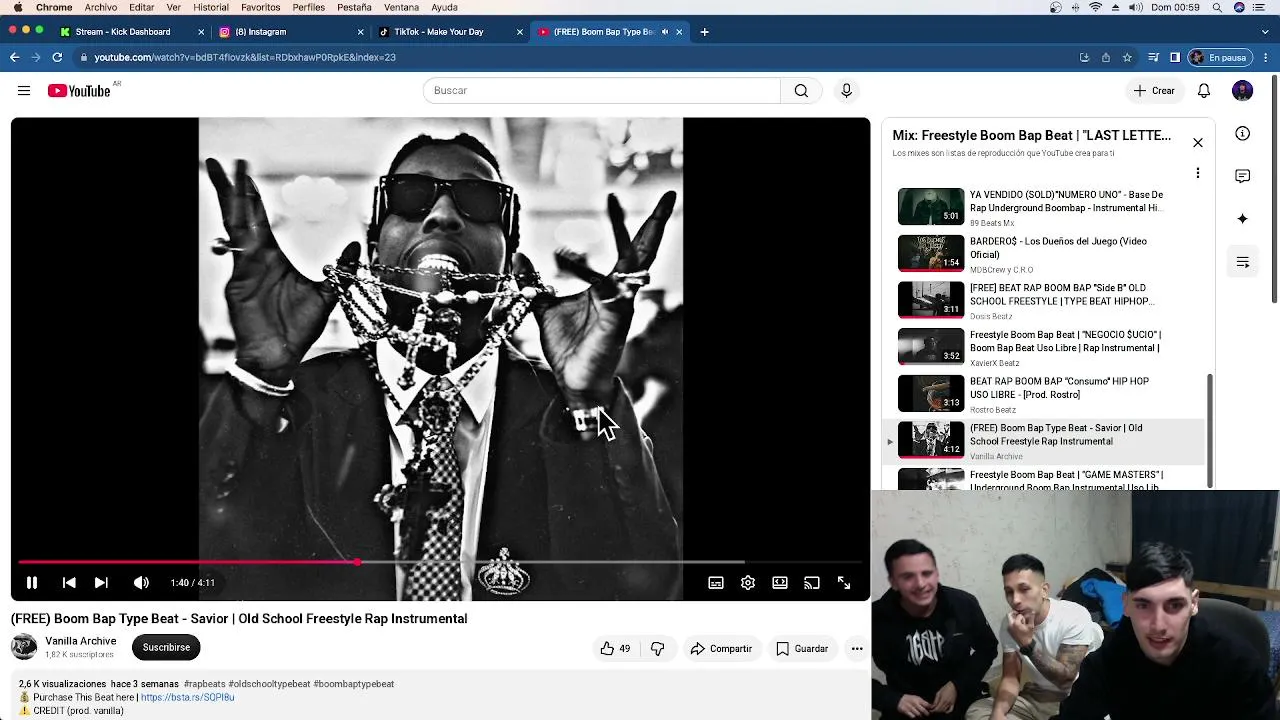Open the YouTube notifications bell
Screen dimensions: 1280x720
(x=1204, y=91)
